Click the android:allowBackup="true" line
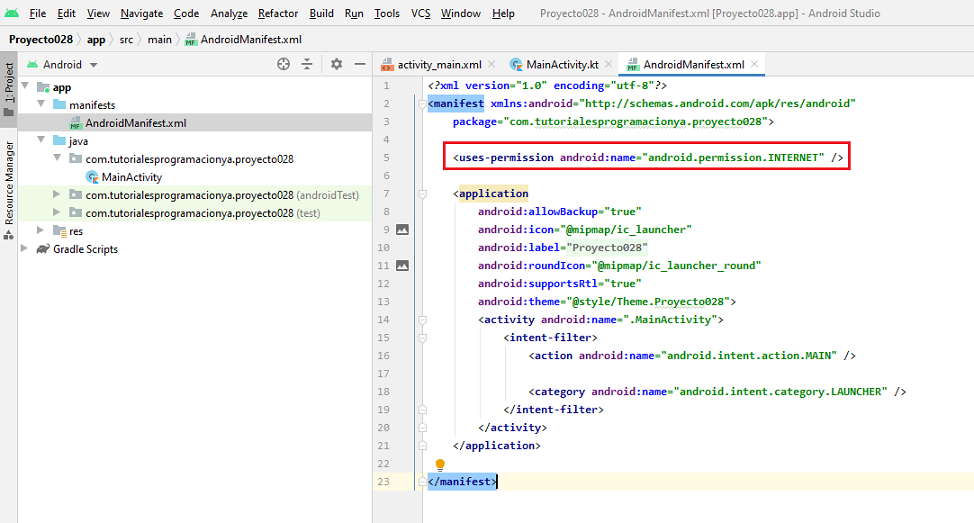Viewport: 974px width, 523px height. [560, 211]
